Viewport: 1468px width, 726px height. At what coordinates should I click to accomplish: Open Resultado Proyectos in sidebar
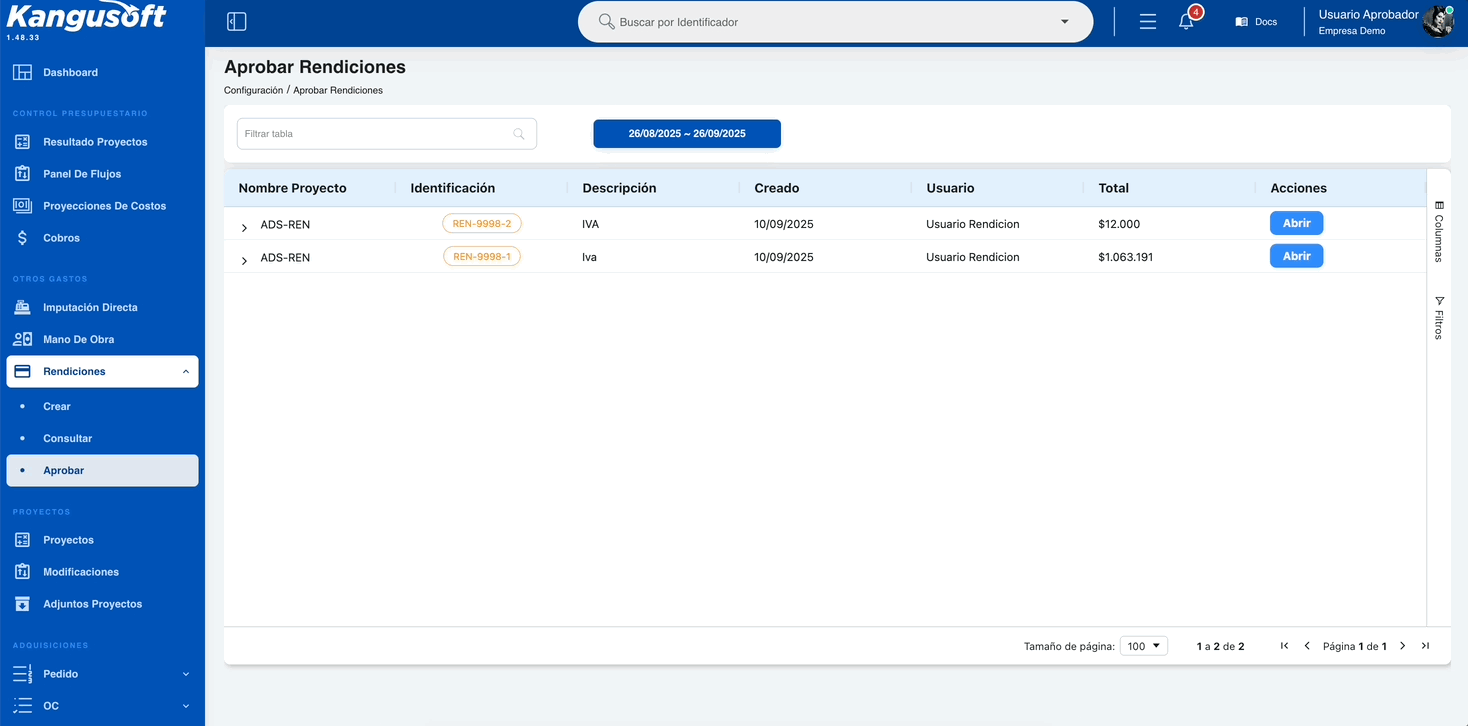click(x=95, y=142)
